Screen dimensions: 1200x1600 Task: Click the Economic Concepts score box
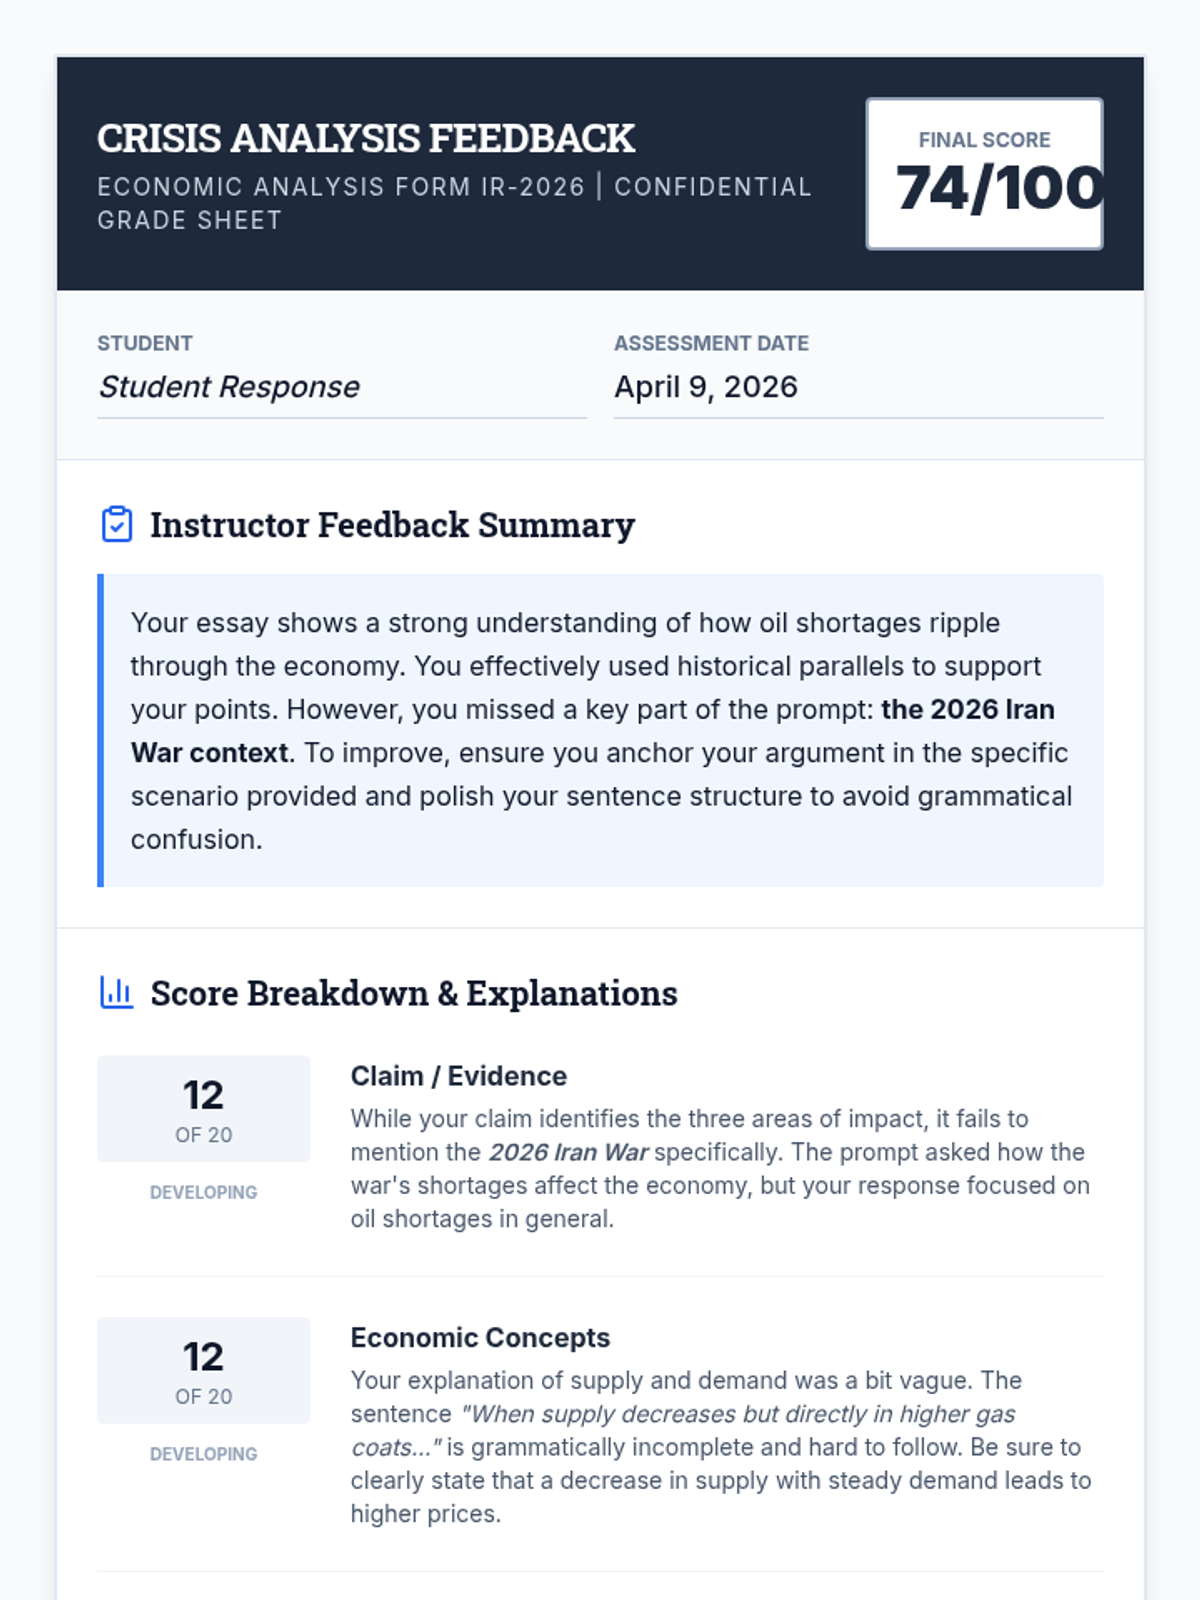click(x=203, y=1370)
